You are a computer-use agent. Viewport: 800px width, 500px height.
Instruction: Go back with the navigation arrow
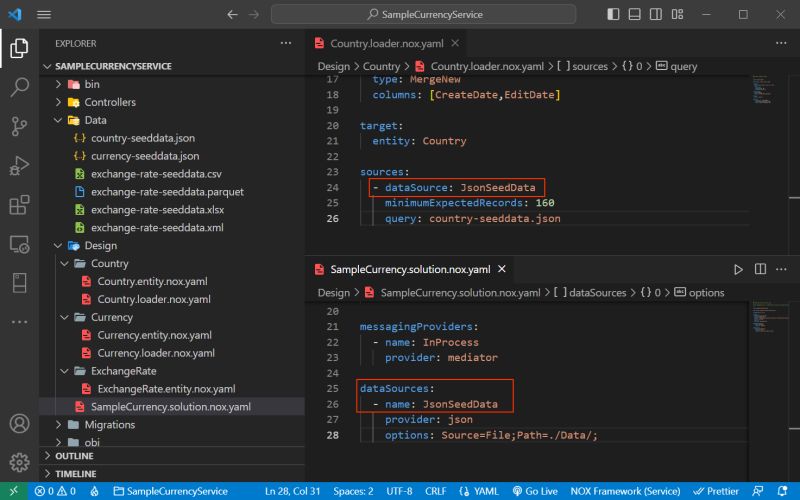tap(232, 14)
